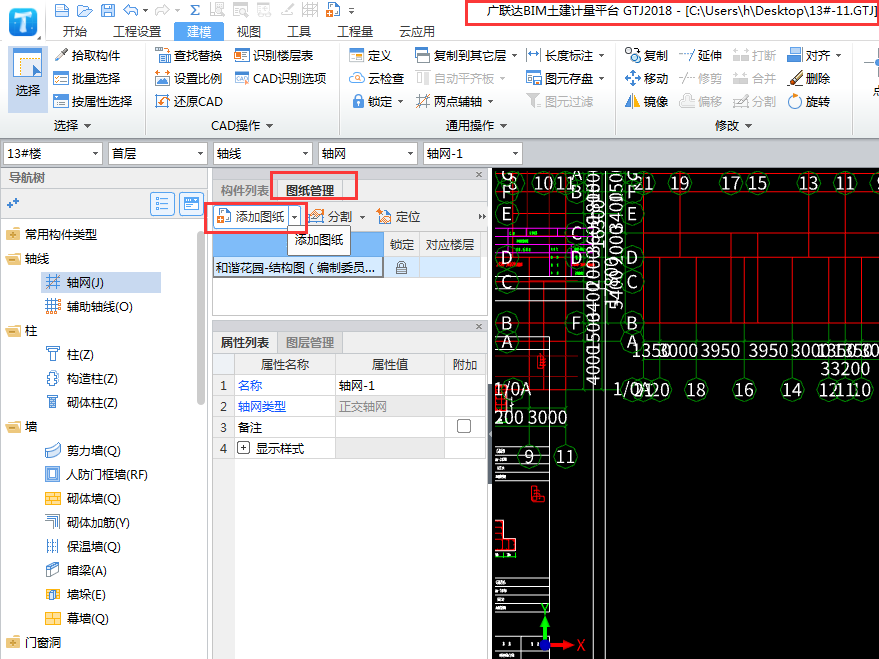Click 两点辅轴 two-point auxiliary axis
879x659 pixels.
(x=450, y=101)
